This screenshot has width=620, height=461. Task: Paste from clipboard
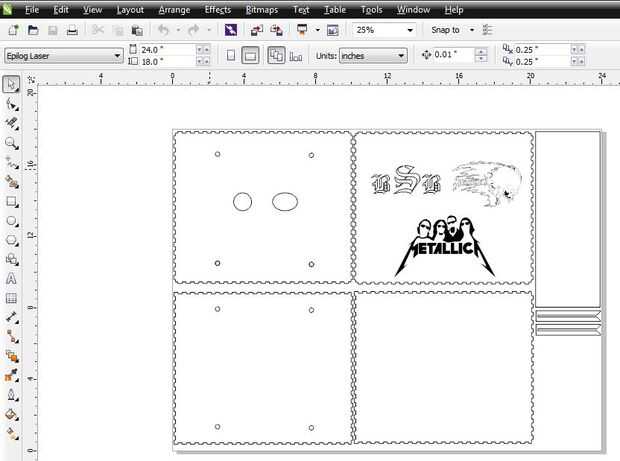pos(137,30)
